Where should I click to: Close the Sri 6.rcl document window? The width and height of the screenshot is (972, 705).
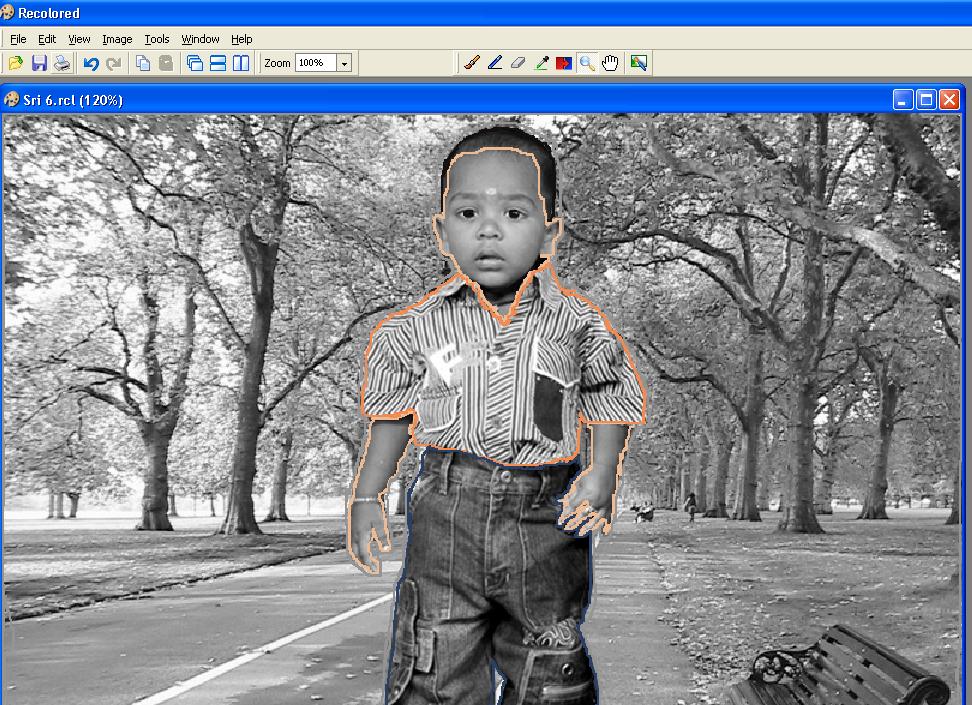pyautogui.click(x=949, y=100)
